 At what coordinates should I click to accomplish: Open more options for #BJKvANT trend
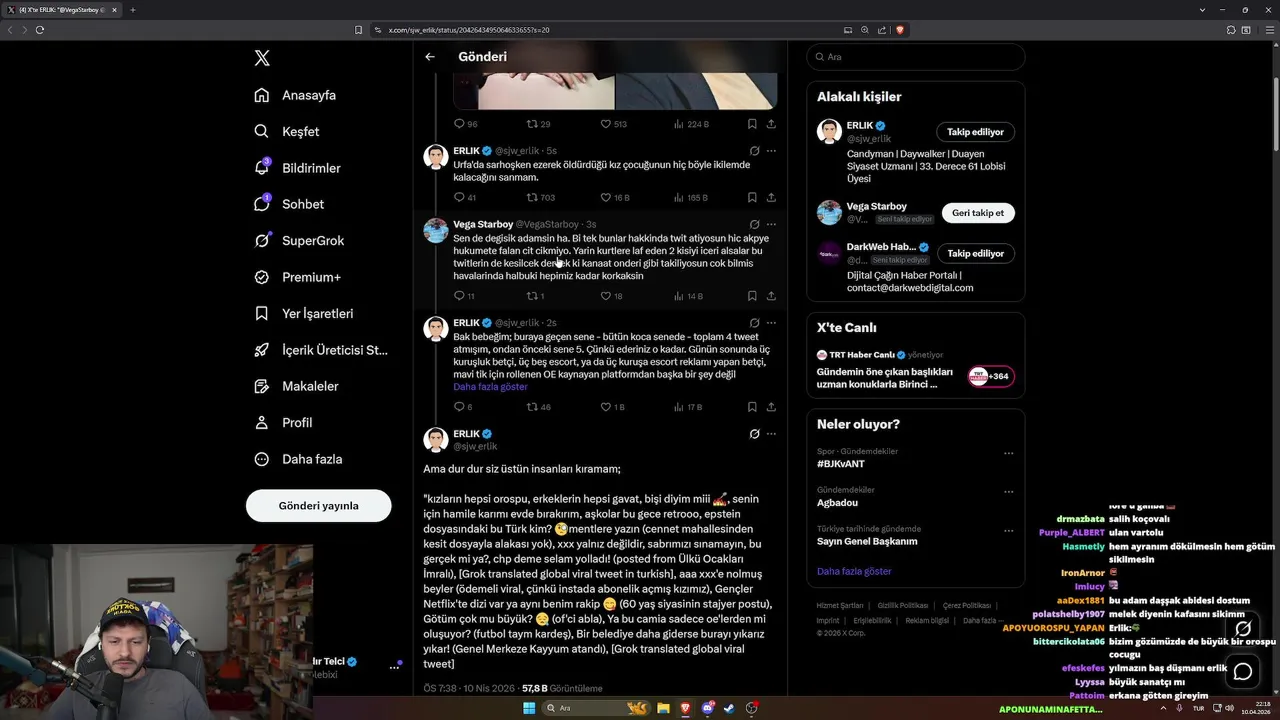point(1008,453)
